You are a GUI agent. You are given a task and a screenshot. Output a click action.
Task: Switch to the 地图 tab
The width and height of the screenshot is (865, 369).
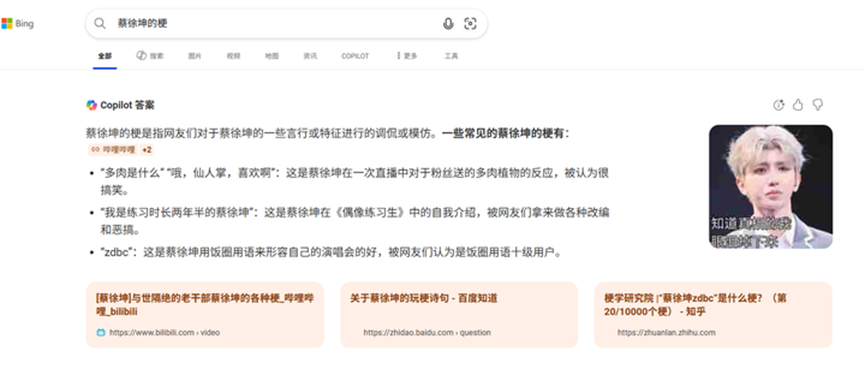click(271, 56)
